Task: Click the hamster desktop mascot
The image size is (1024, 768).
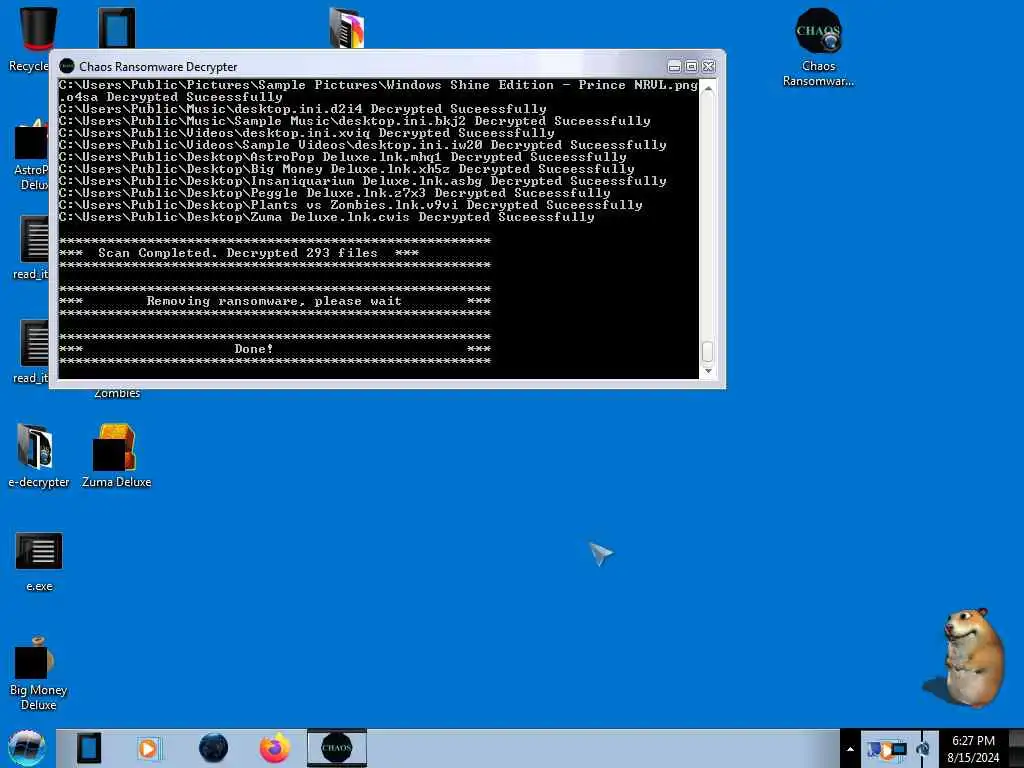Action: point(967,657)
